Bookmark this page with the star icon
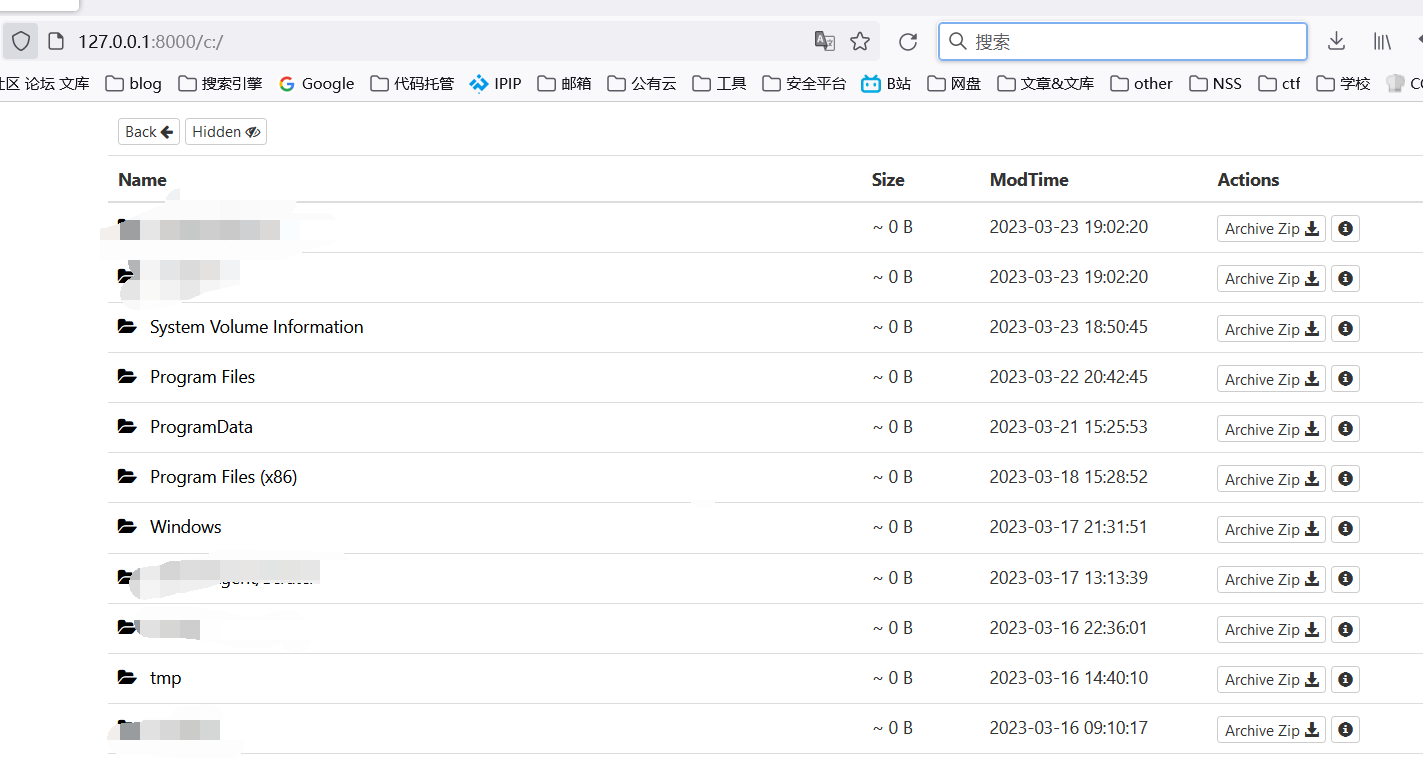The image size is (1423, 766). (x=860, y=41)
